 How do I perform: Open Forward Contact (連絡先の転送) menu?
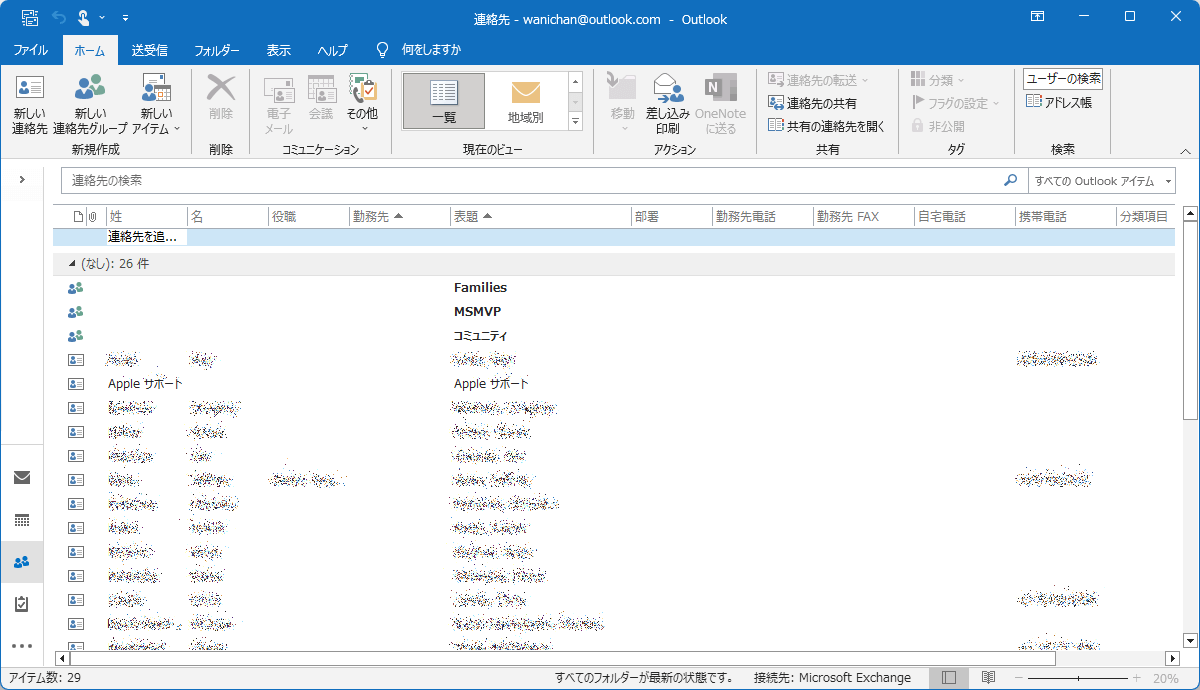pyautogui.click(x=819, y=80)
